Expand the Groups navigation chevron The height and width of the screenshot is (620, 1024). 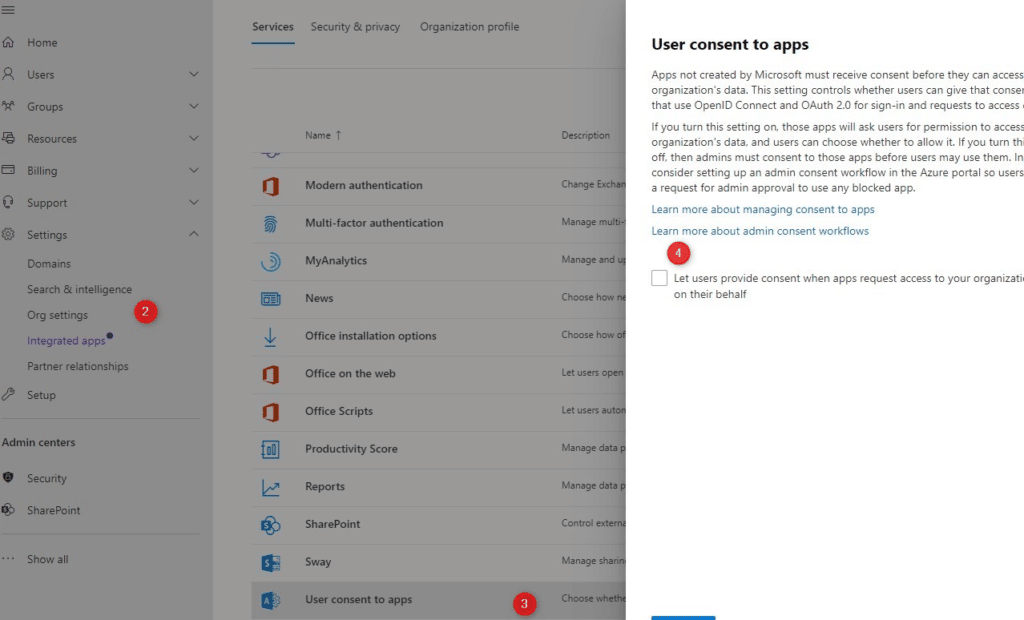pos(194,106)
